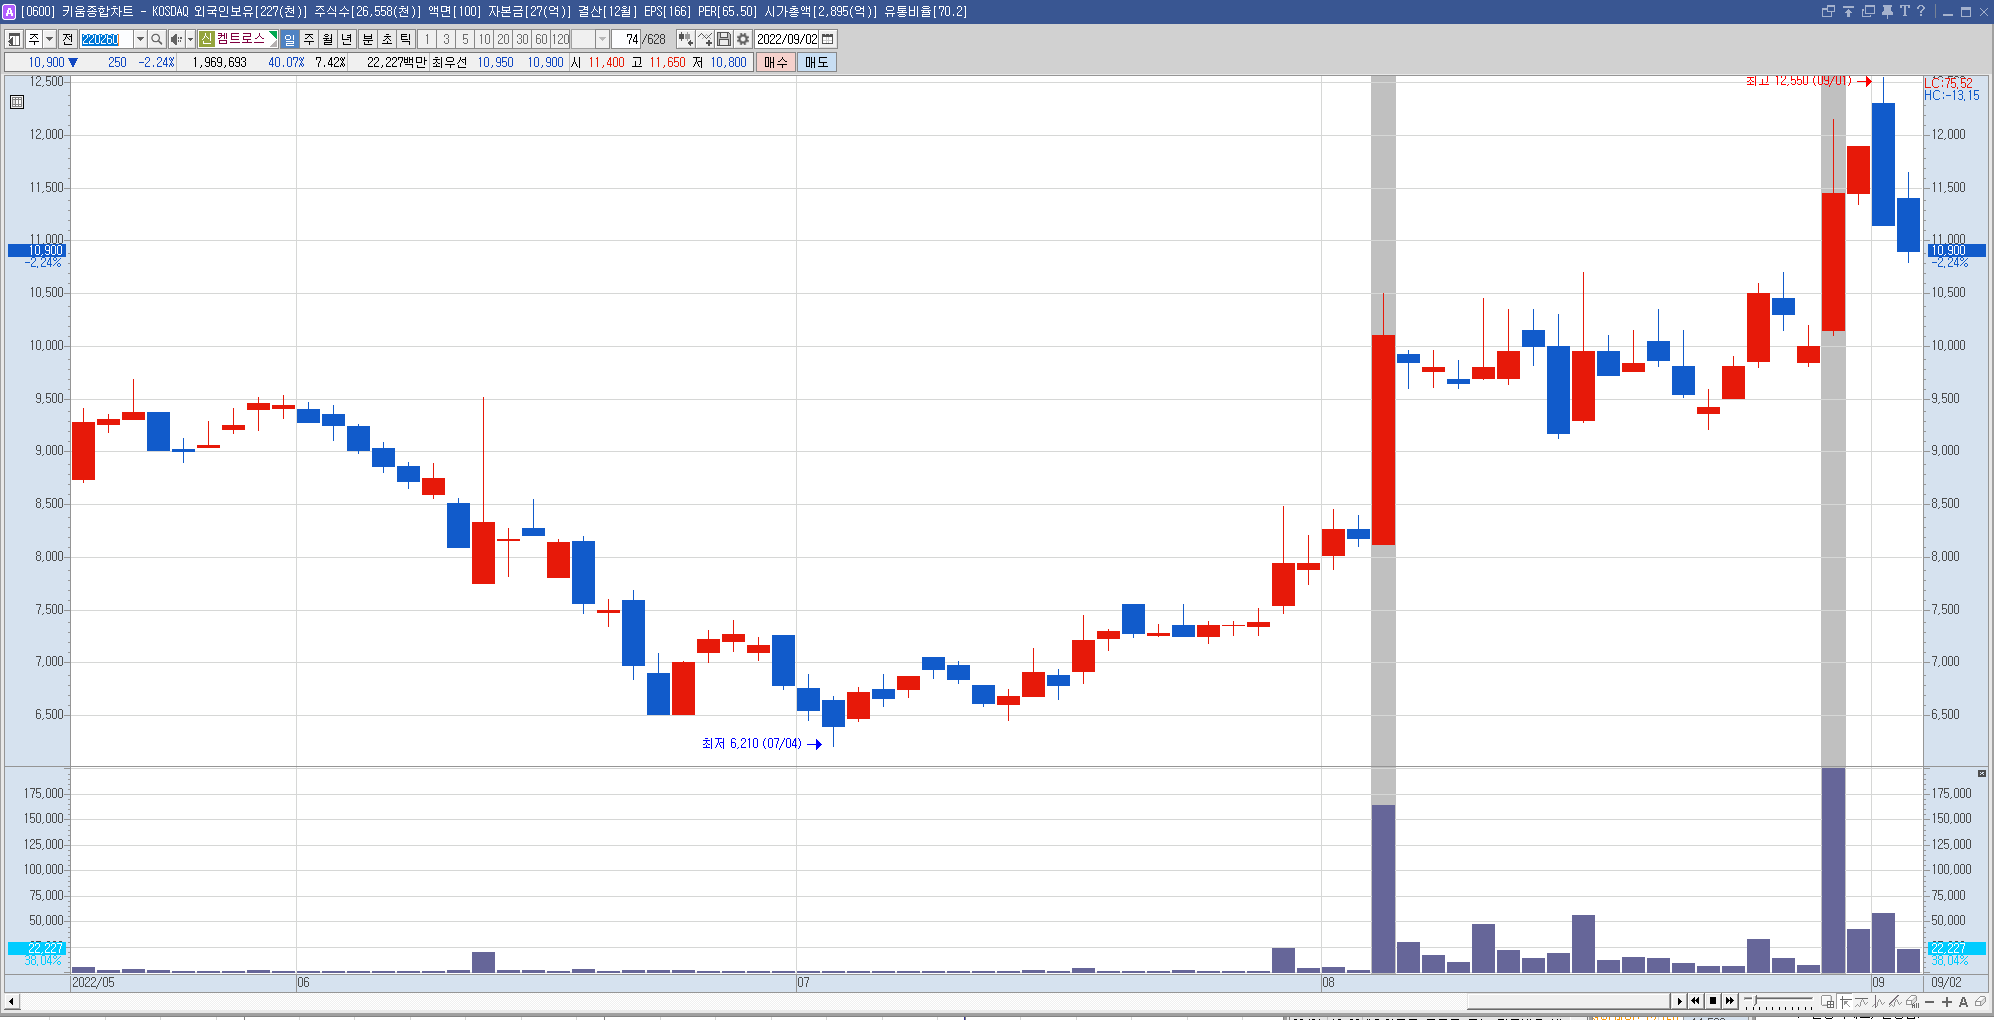The height and width of the screenshot is (1020, 1994).
Task: Zoom in chart with plus icon
Action: 1947,1001
